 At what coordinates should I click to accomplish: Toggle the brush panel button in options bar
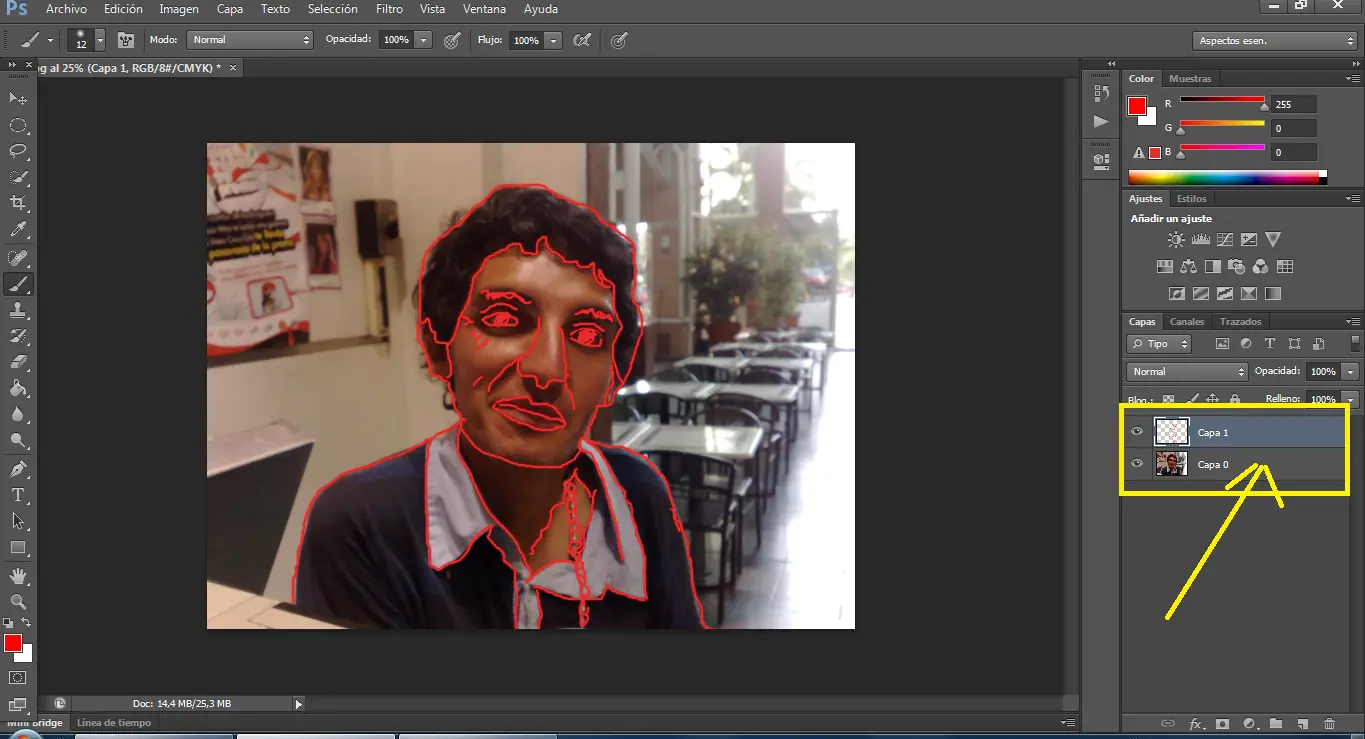click(126, 40)
